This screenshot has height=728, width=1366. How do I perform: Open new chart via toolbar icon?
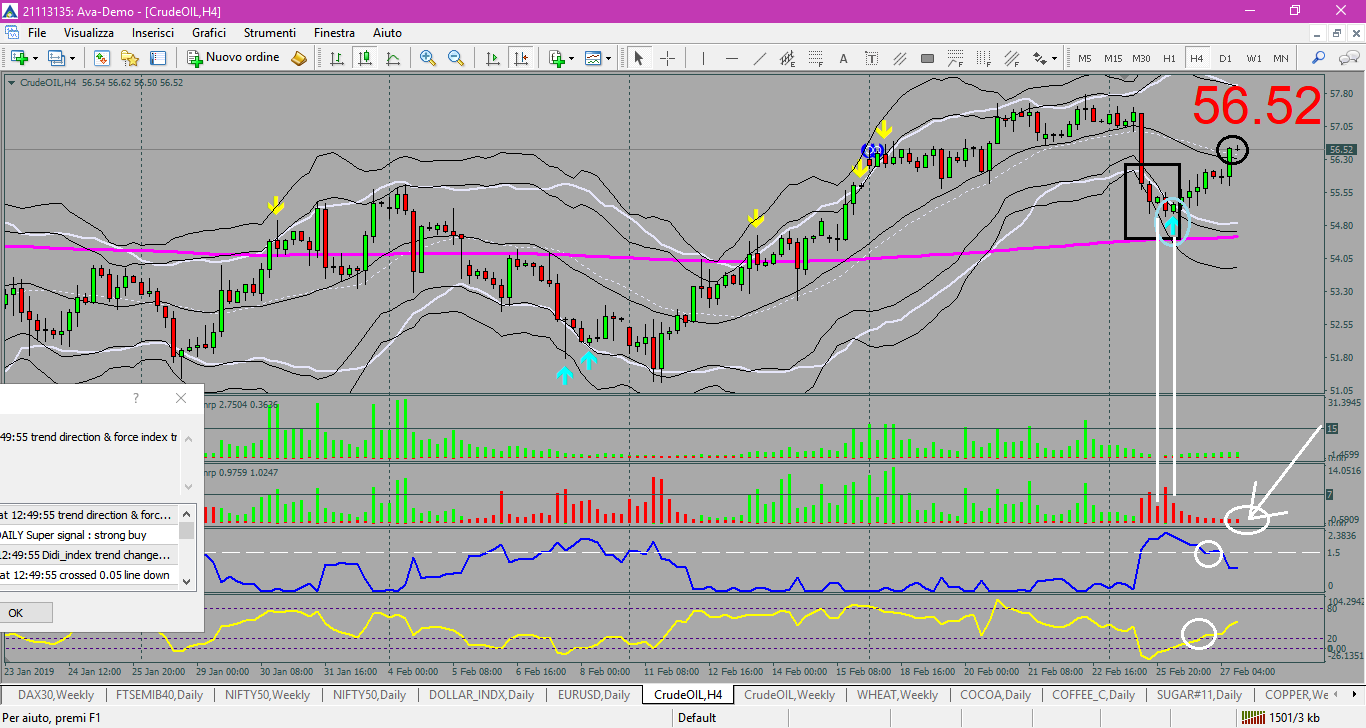pyautogui.click(x=19, y=58)
